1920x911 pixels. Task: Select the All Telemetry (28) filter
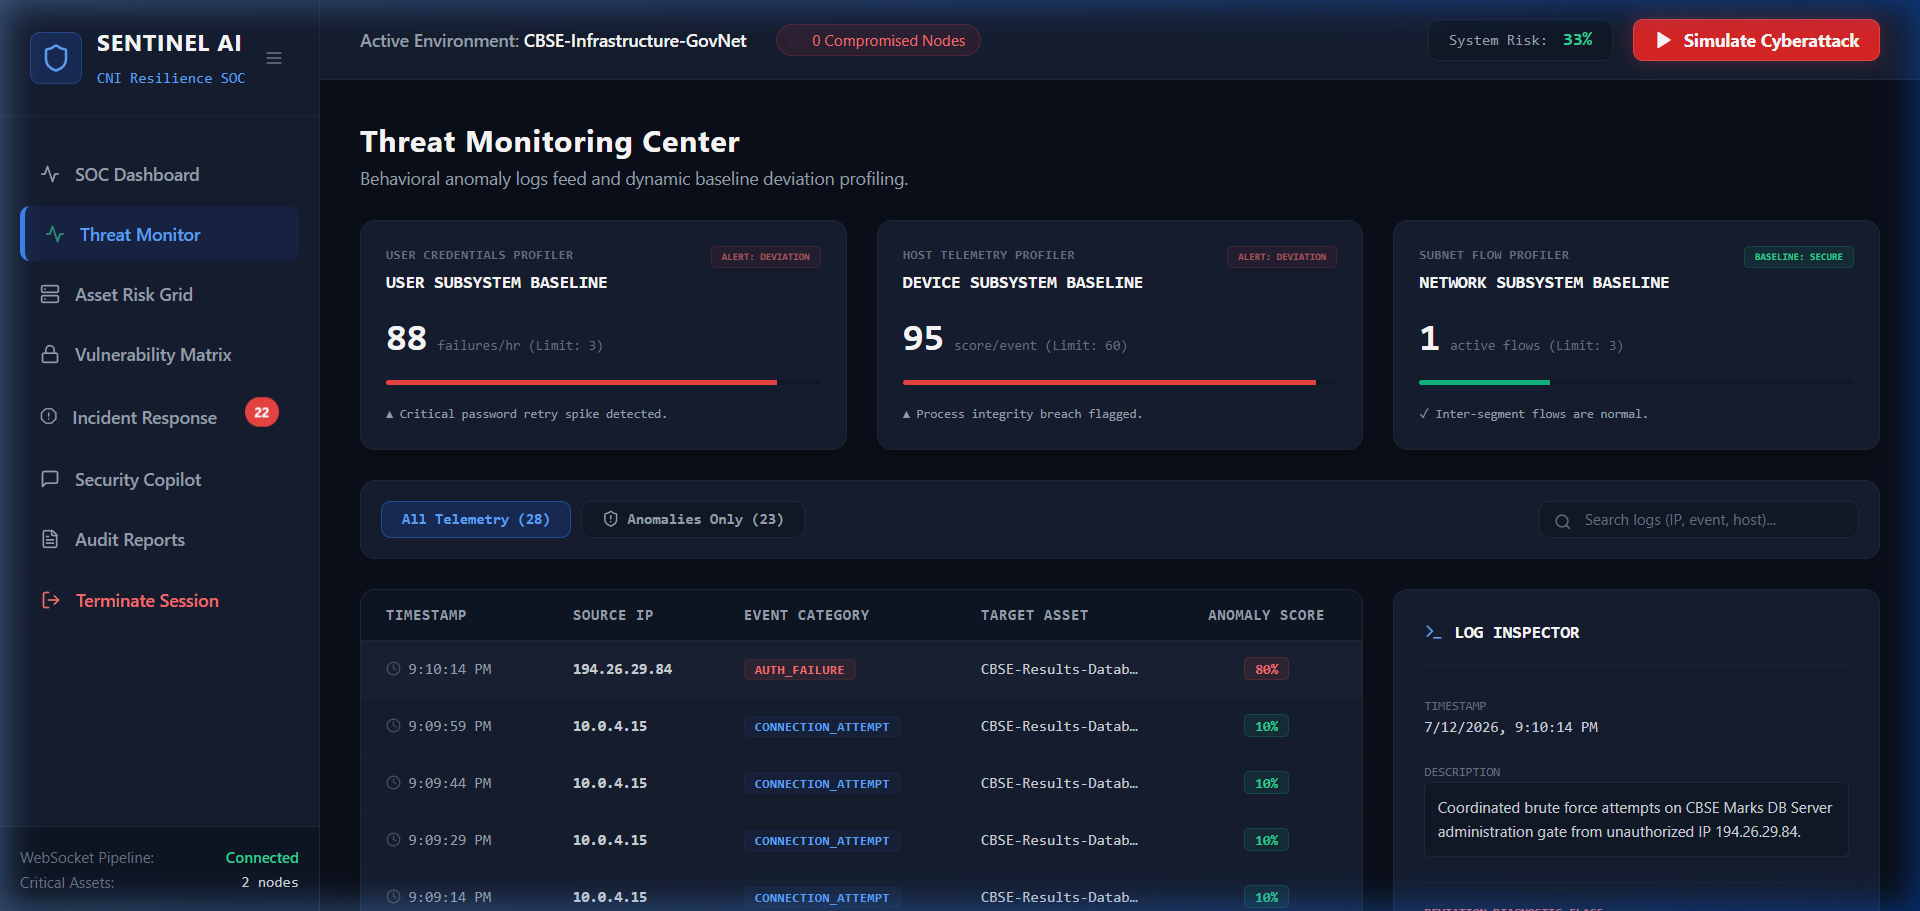[476, 519]
